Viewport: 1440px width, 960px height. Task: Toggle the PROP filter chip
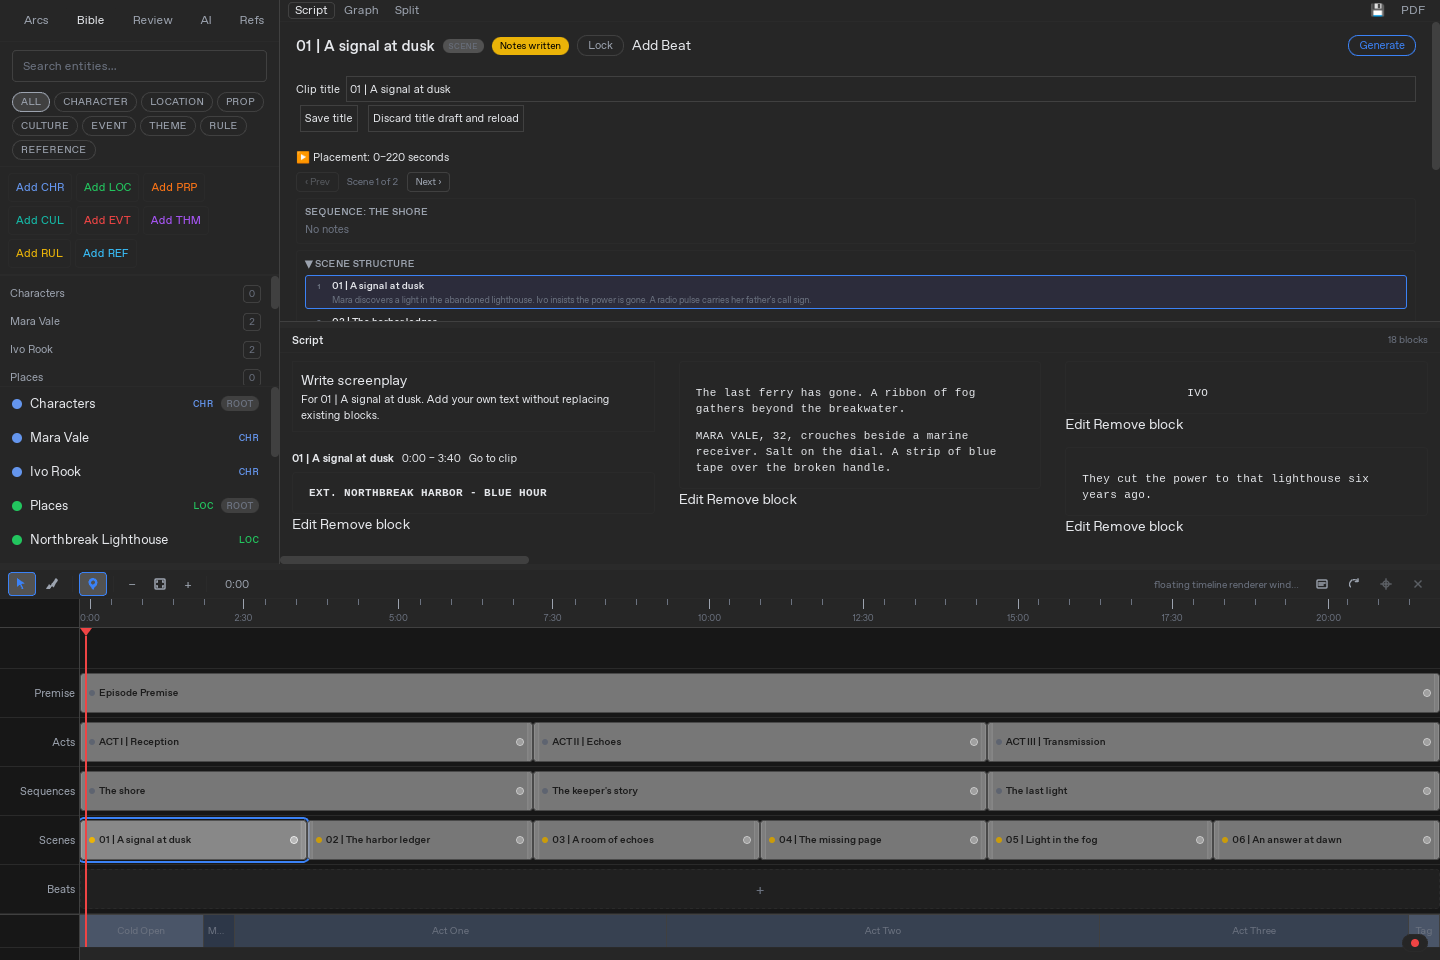(240, 102)
